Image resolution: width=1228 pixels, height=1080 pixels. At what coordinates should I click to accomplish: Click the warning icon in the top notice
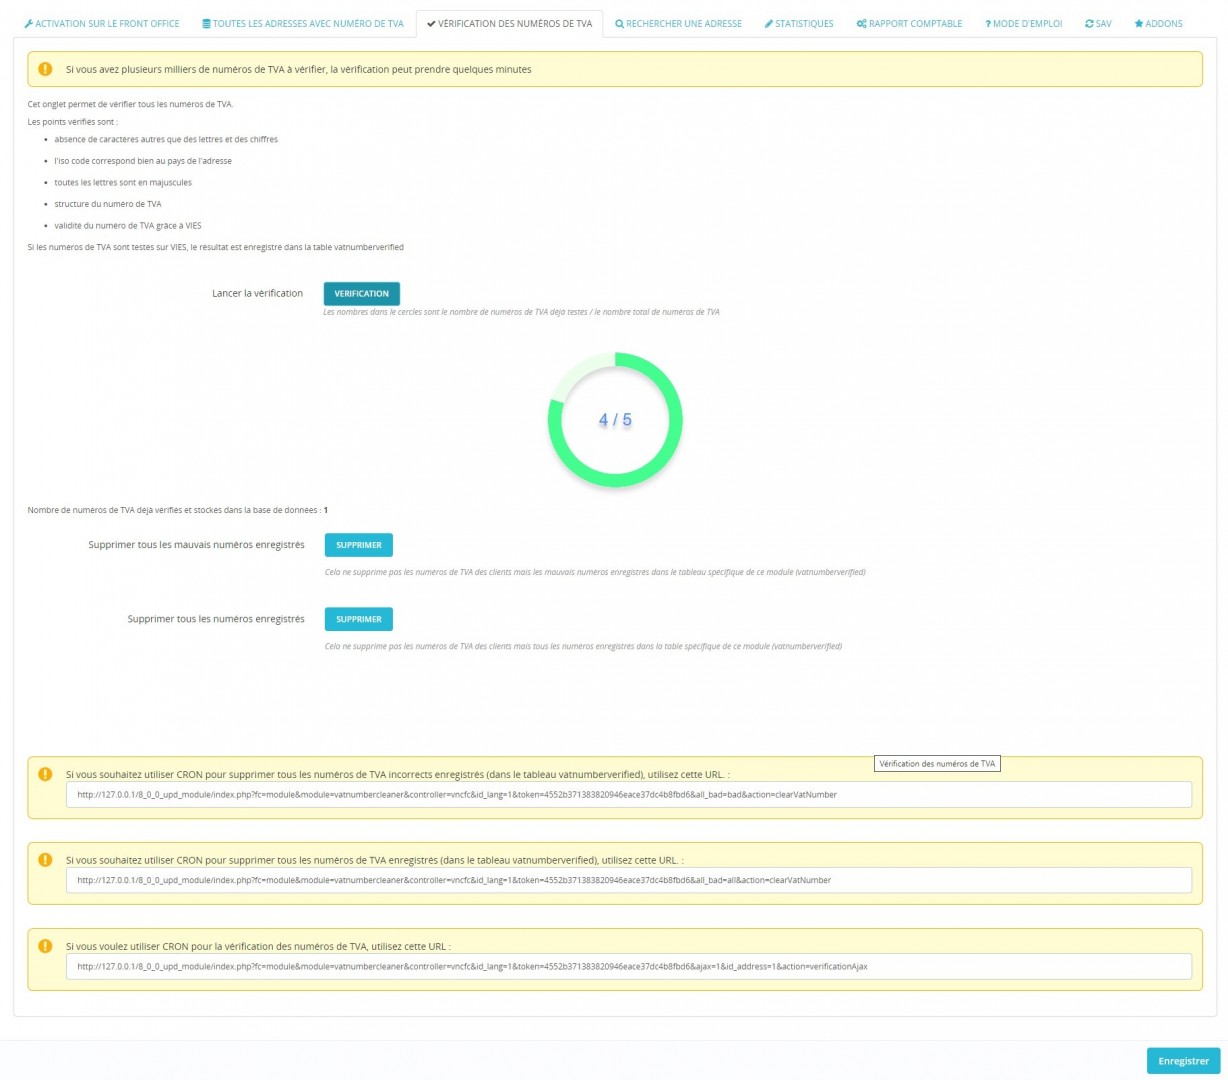(45, 69)
